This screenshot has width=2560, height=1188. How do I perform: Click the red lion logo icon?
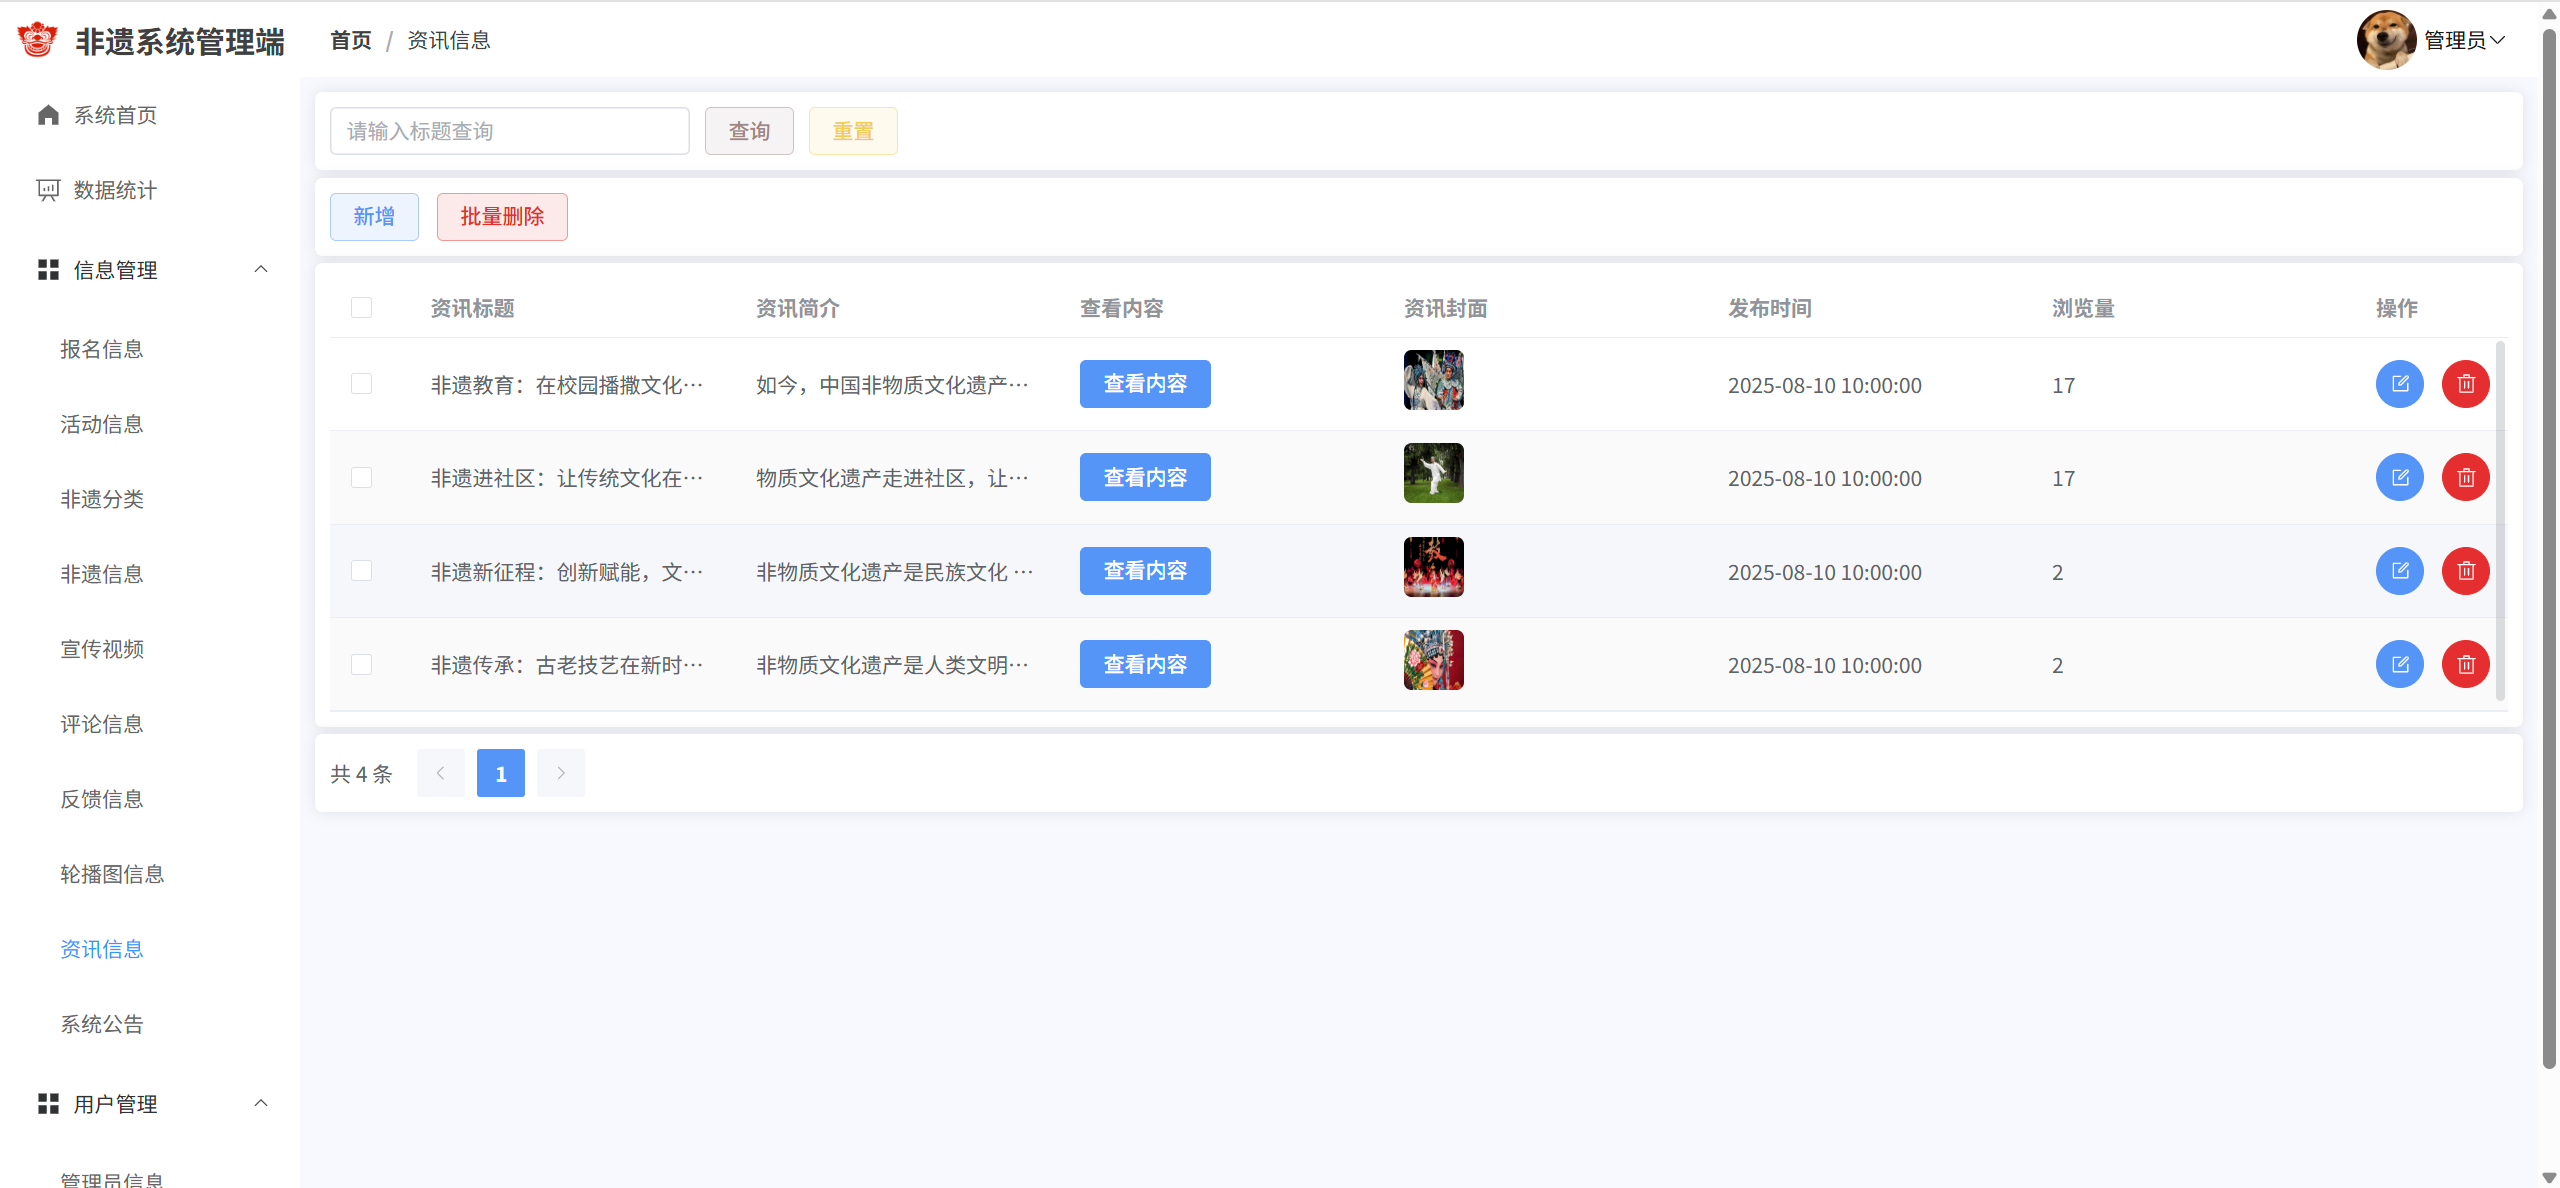38,40
